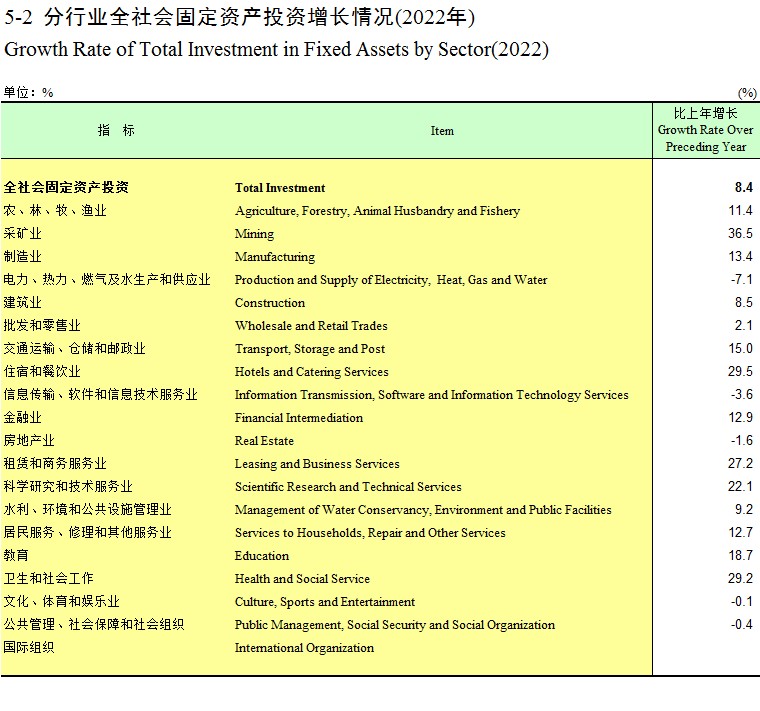760x711 pixels.
Task: Select the Leasing value 27.2
Action: click(740, 463)
